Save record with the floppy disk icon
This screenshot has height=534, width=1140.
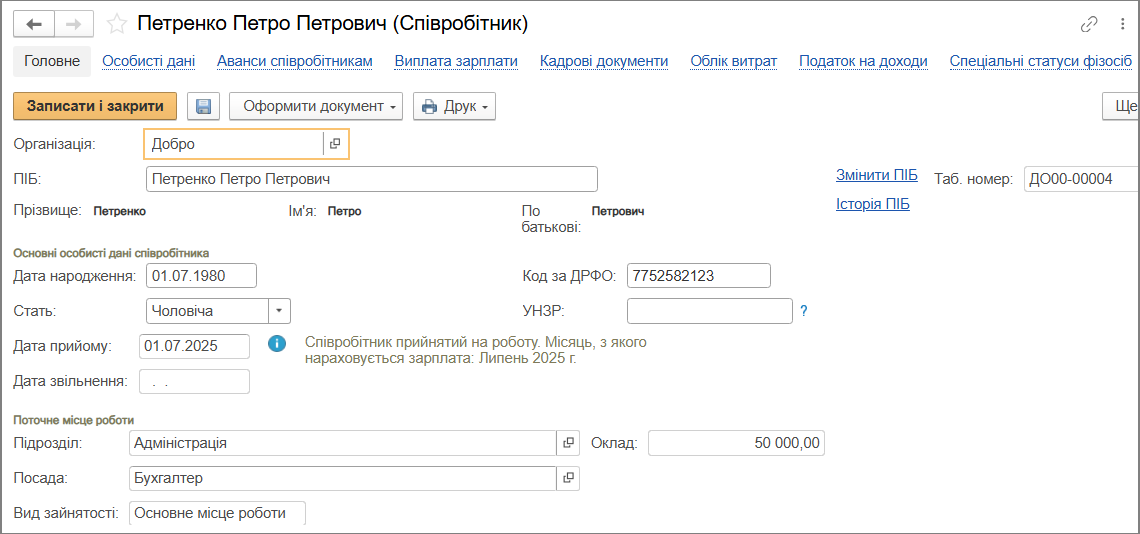pyautogui.click(x=204, y=106)
